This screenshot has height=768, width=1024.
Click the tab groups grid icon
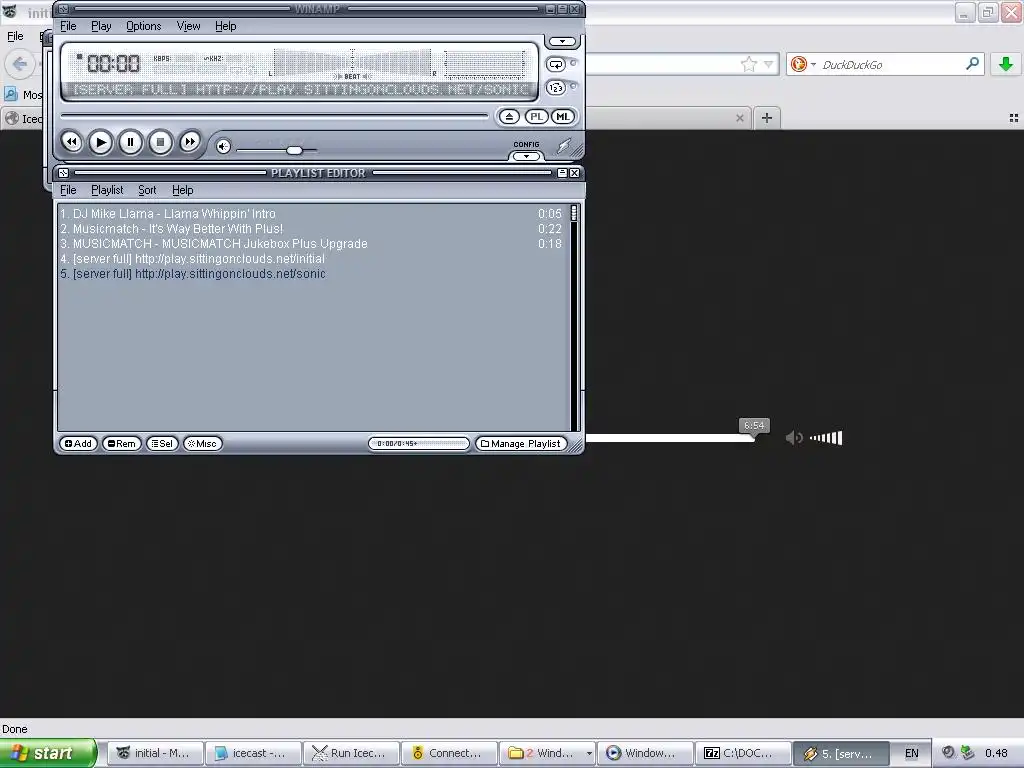[x=1014, y=118]
